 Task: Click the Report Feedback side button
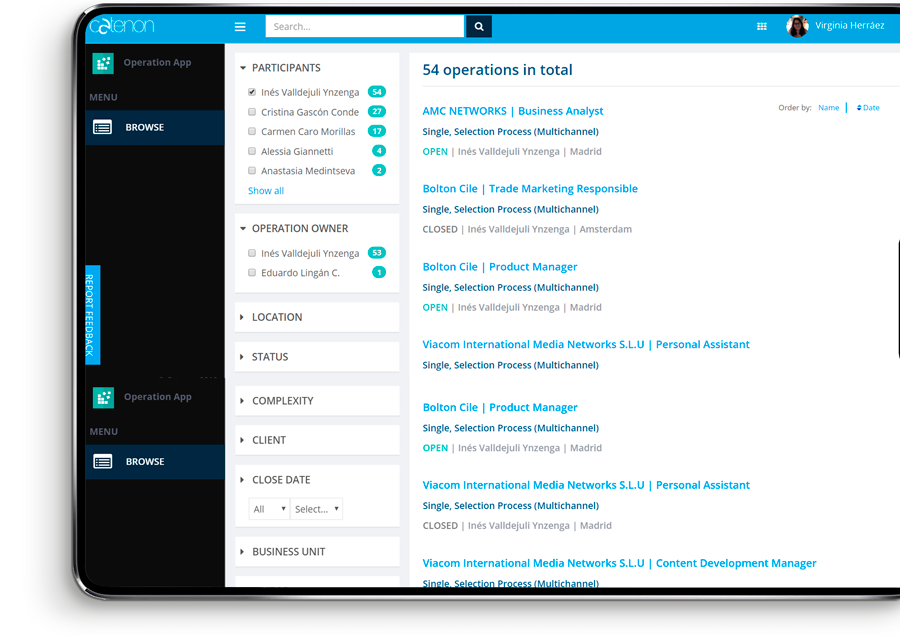pyautogui.click(x=92, y=315)
